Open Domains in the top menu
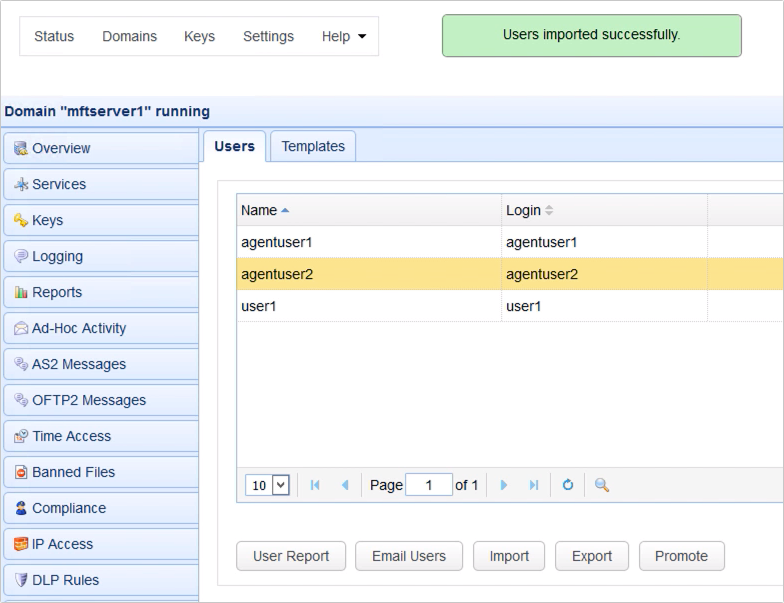 pos(129,36)
